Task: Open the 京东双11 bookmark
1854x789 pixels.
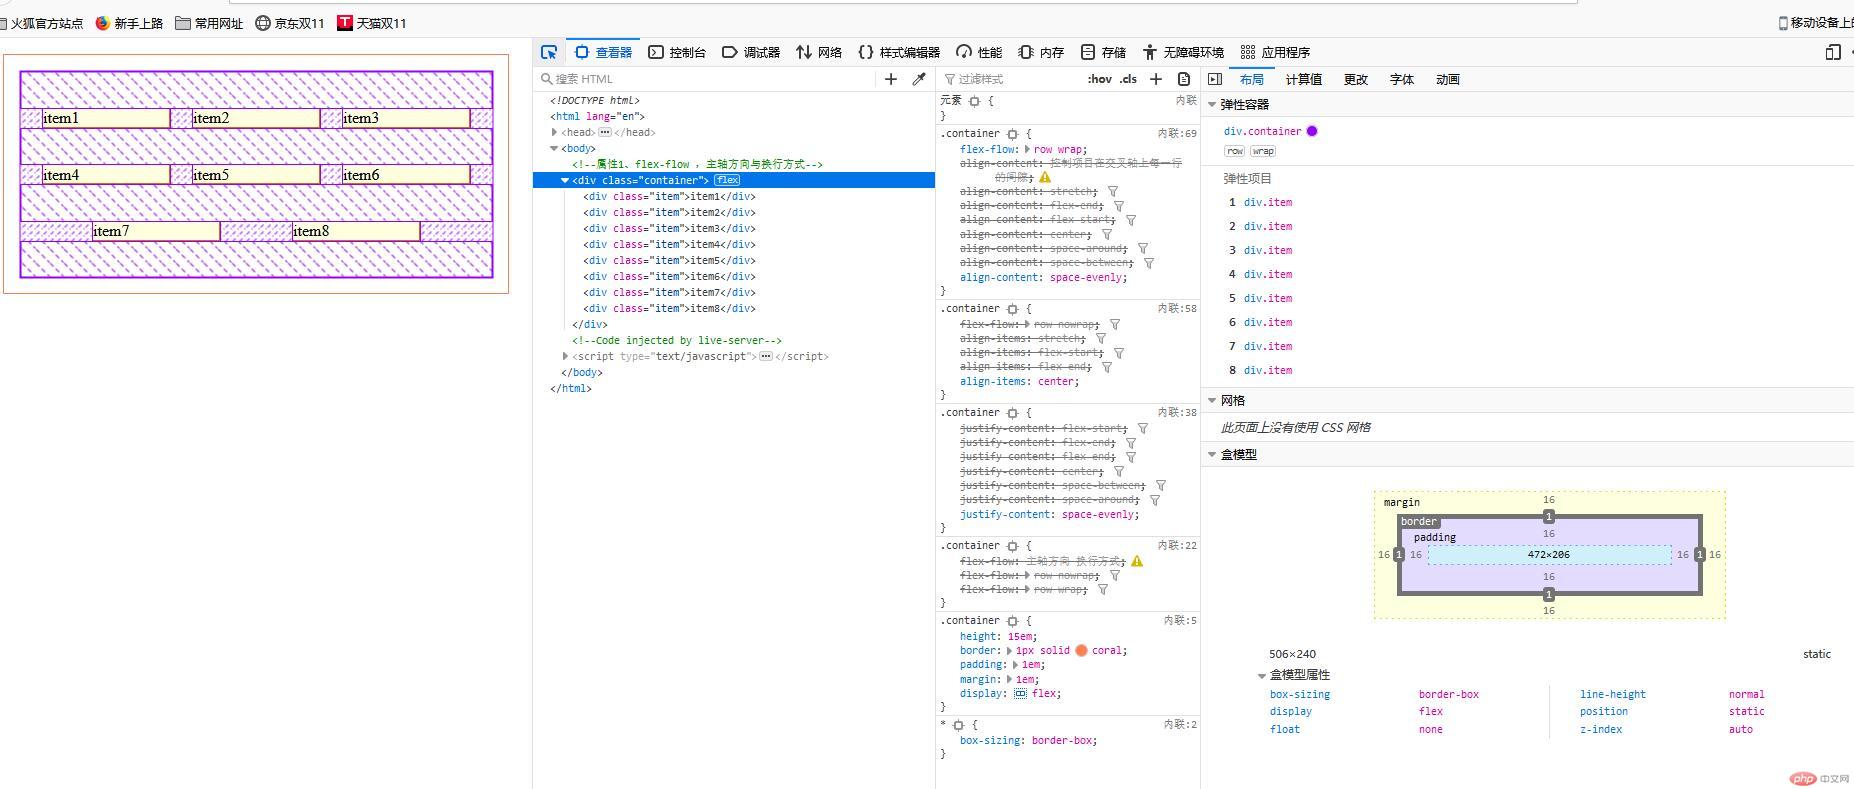Action: (290, 23)
